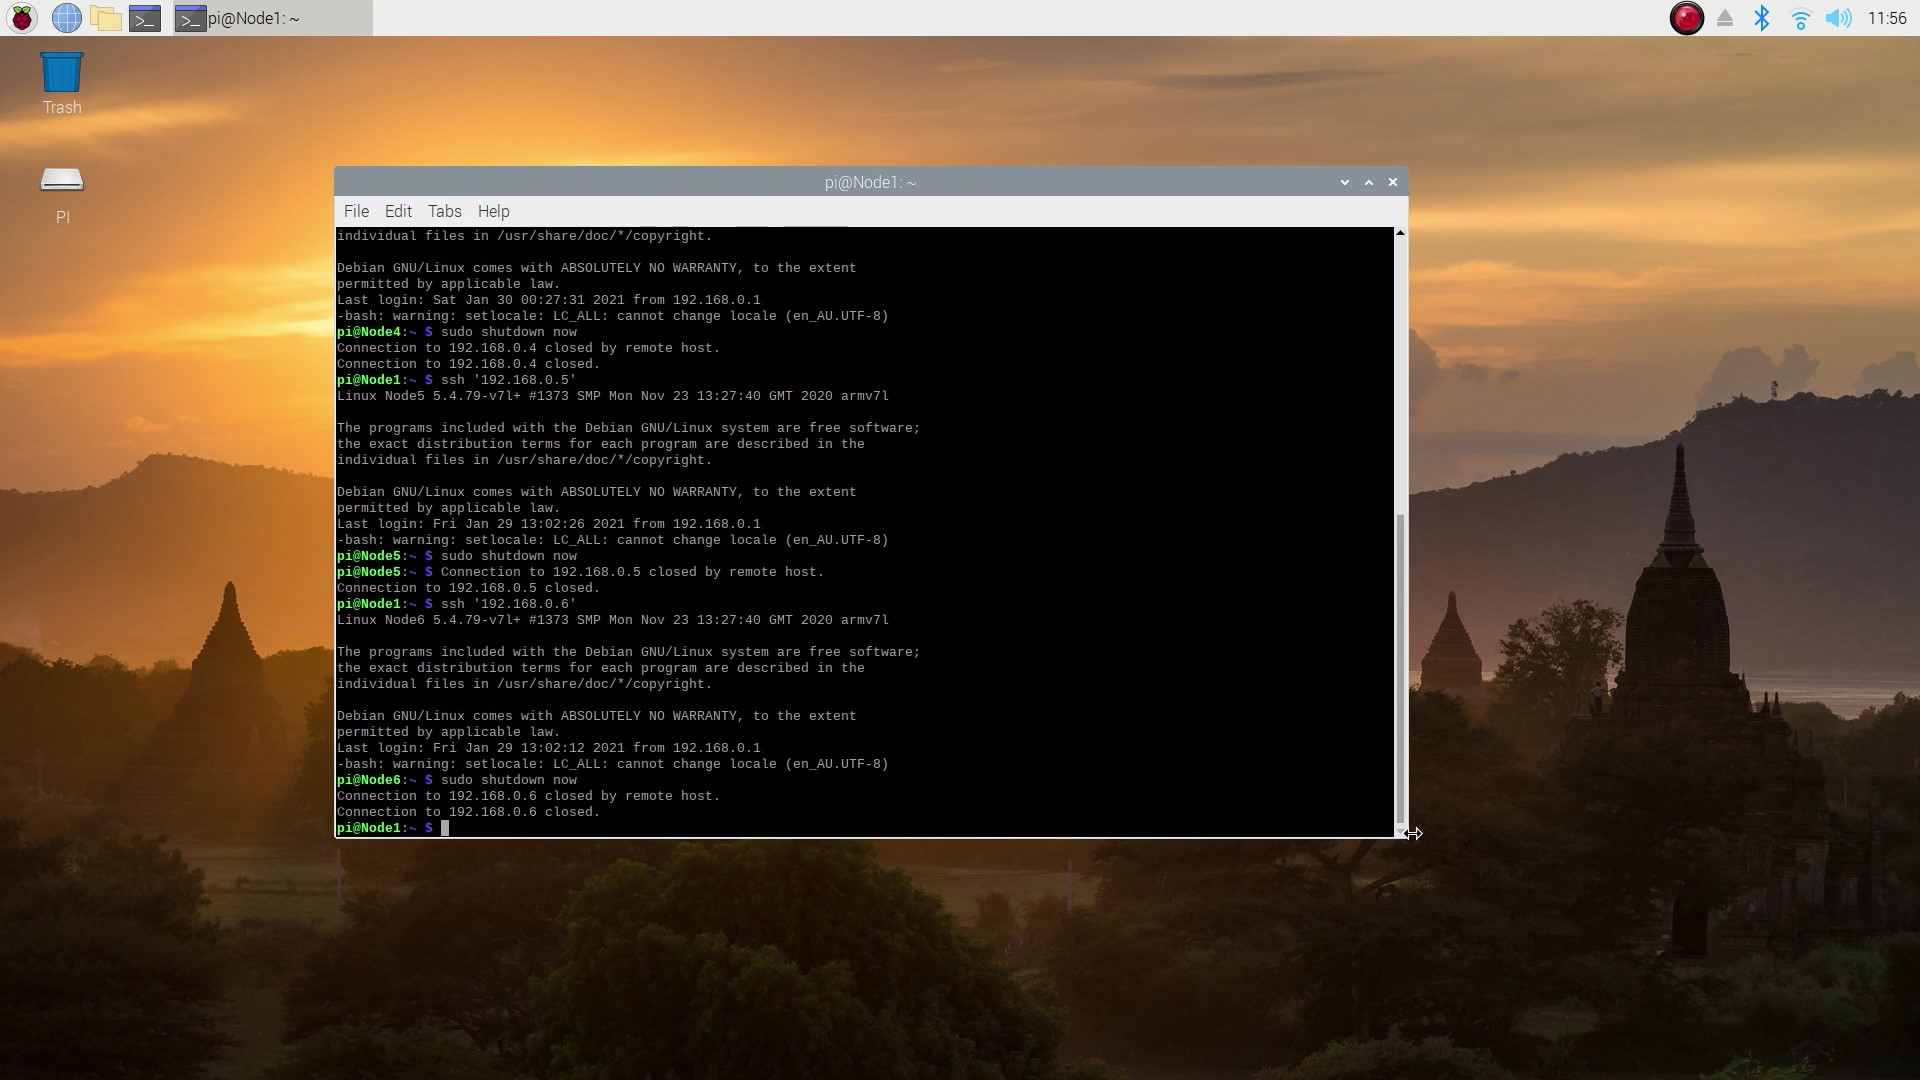Image resolution: width=1920 pixels, height=1080 pixels.
Task: Open the volume control speaker icon
Action: tap(1838, 18)
